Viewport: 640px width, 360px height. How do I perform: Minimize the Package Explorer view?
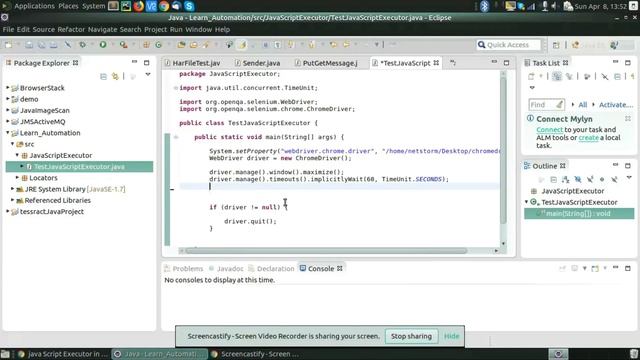(x=134, y=62)
